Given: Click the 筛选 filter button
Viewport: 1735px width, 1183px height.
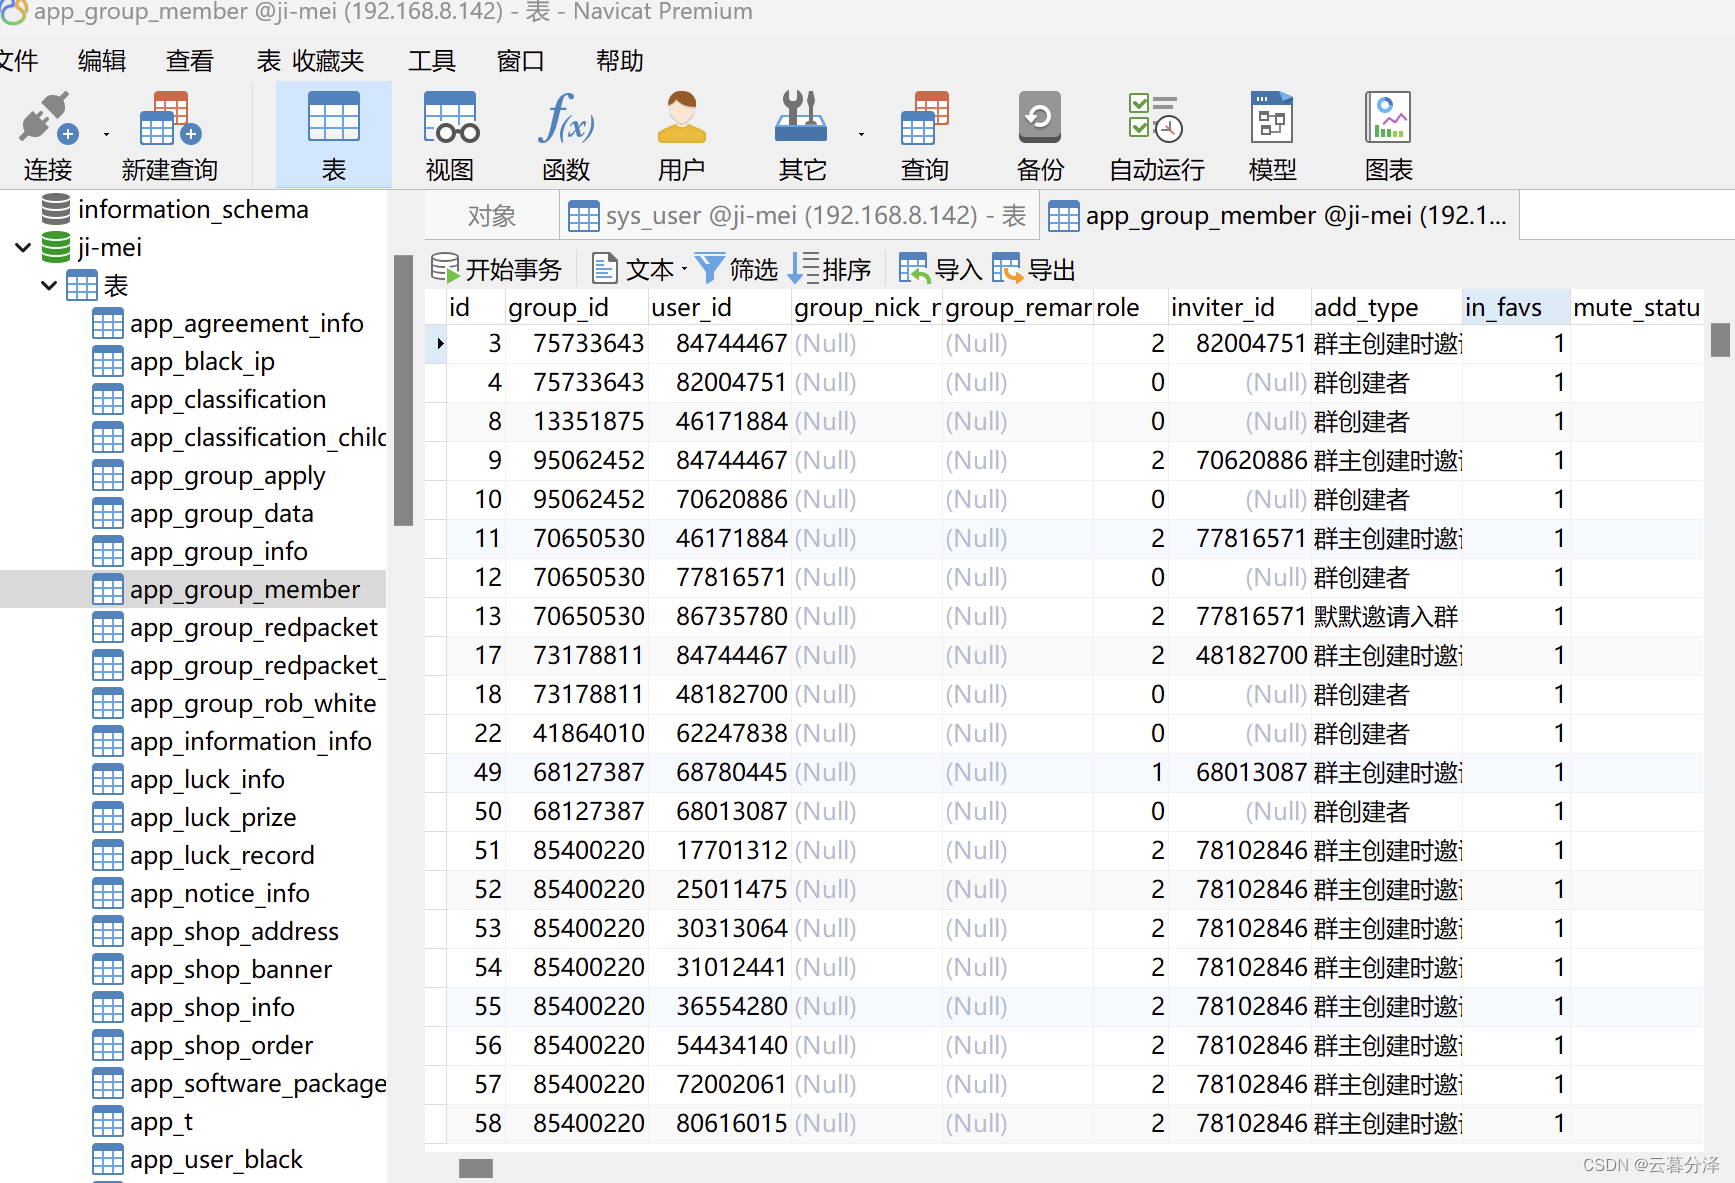Looking at the screenshot, I should [x=737, y=269].
